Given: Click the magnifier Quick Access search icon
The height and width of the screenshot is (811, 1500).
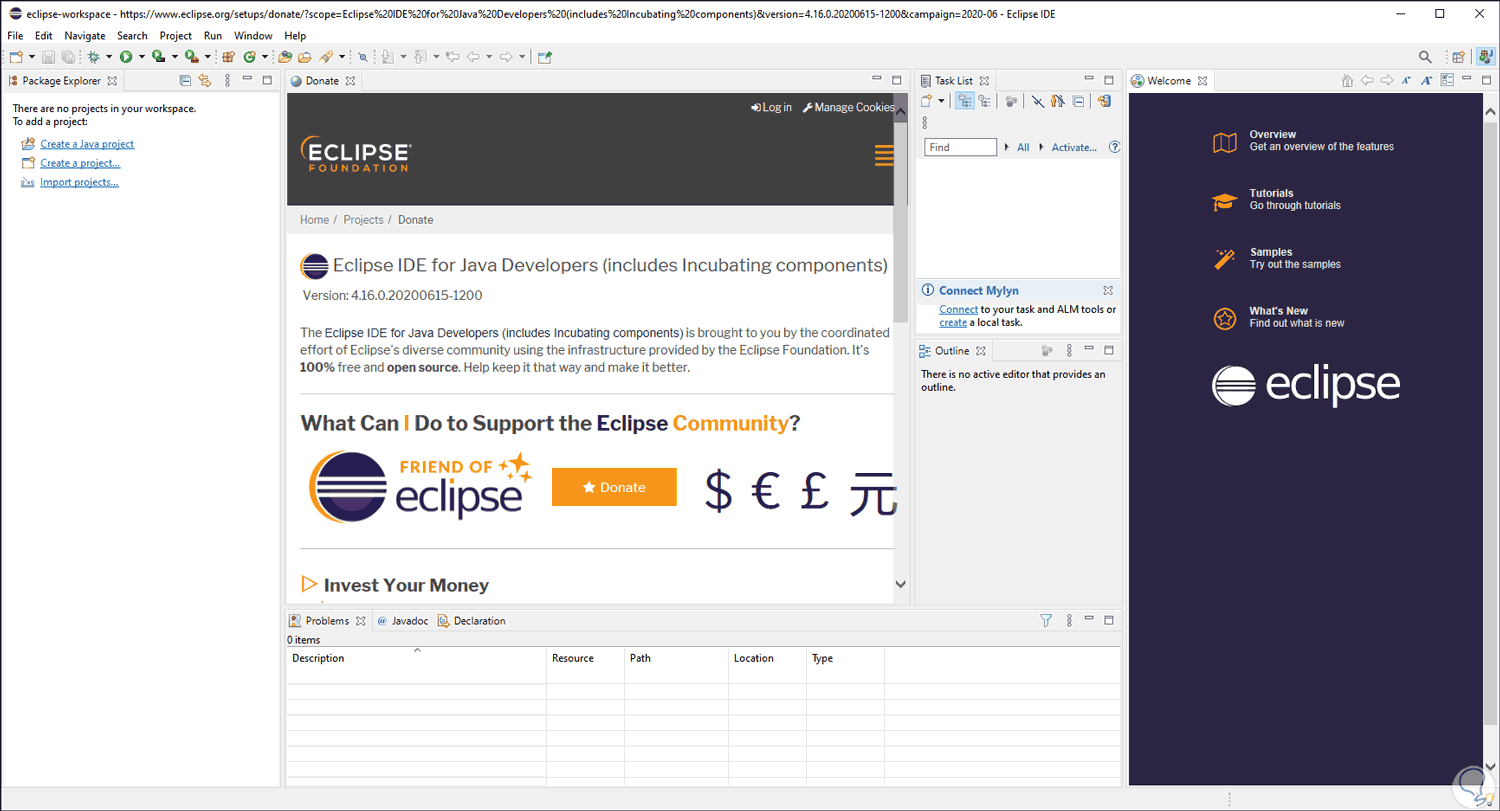Looking at the screenshot, I should point(1425,57).
